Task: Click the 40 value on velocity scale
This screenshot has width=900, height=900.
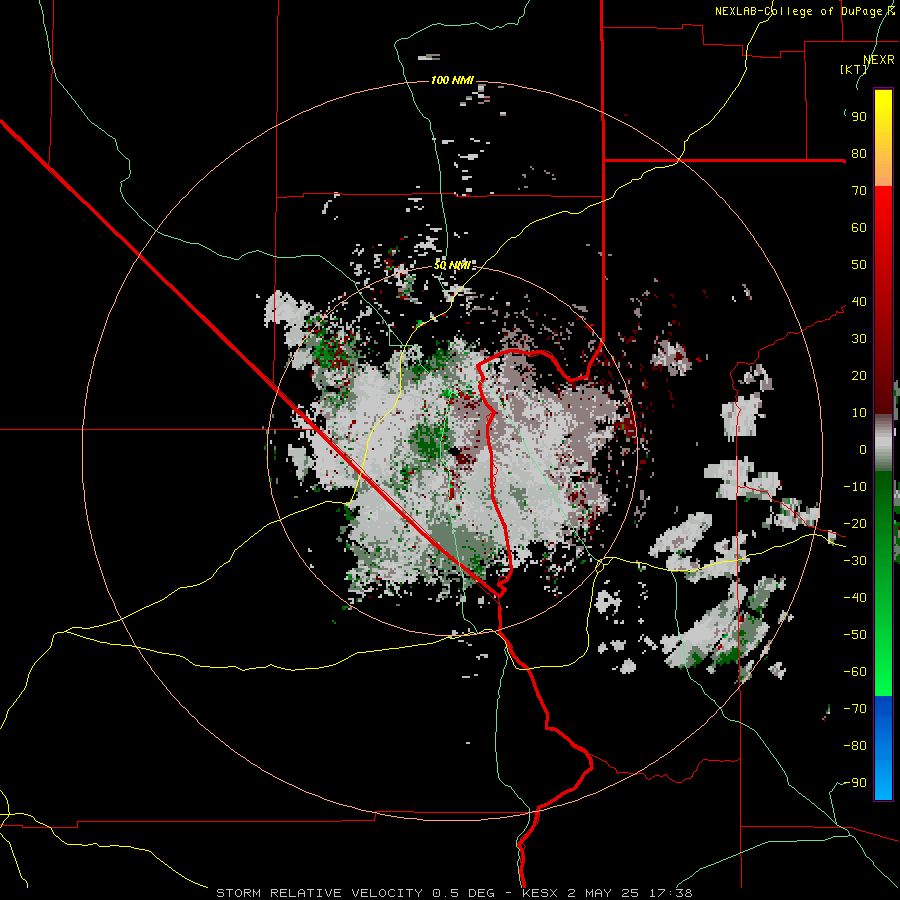Action: click(859, 302)
